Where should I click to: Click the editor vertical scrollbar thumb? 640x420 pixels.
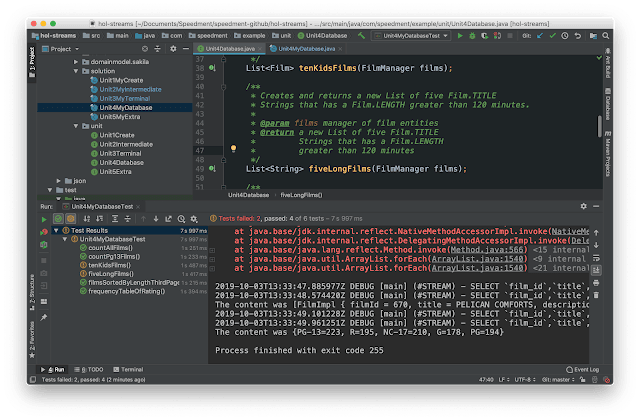click(599, 126)
